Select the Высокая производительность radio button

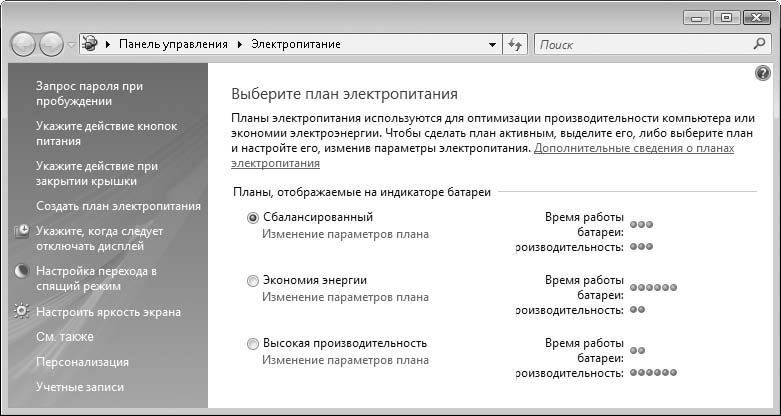point(253,344)
